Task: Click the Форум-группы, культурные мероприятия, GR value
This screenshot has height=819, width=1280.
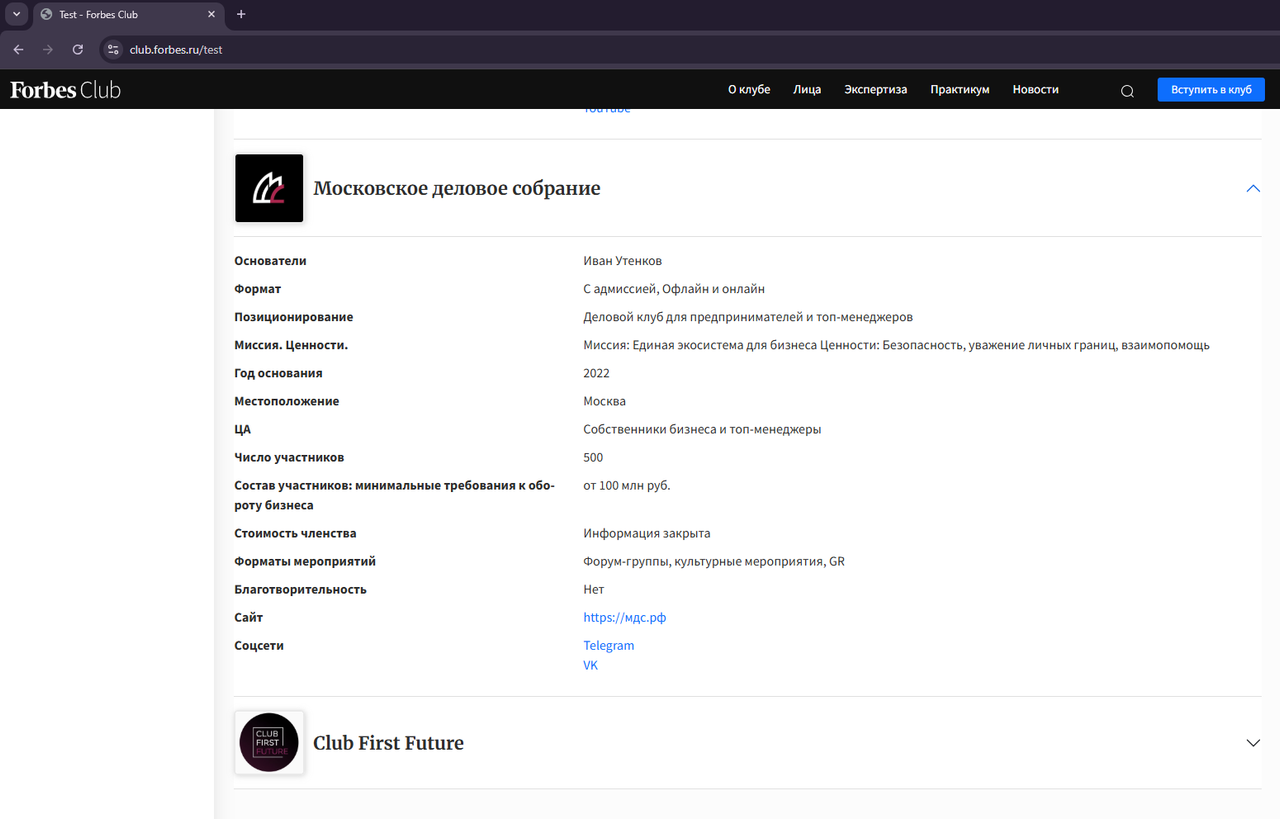Action: [714, 561]
